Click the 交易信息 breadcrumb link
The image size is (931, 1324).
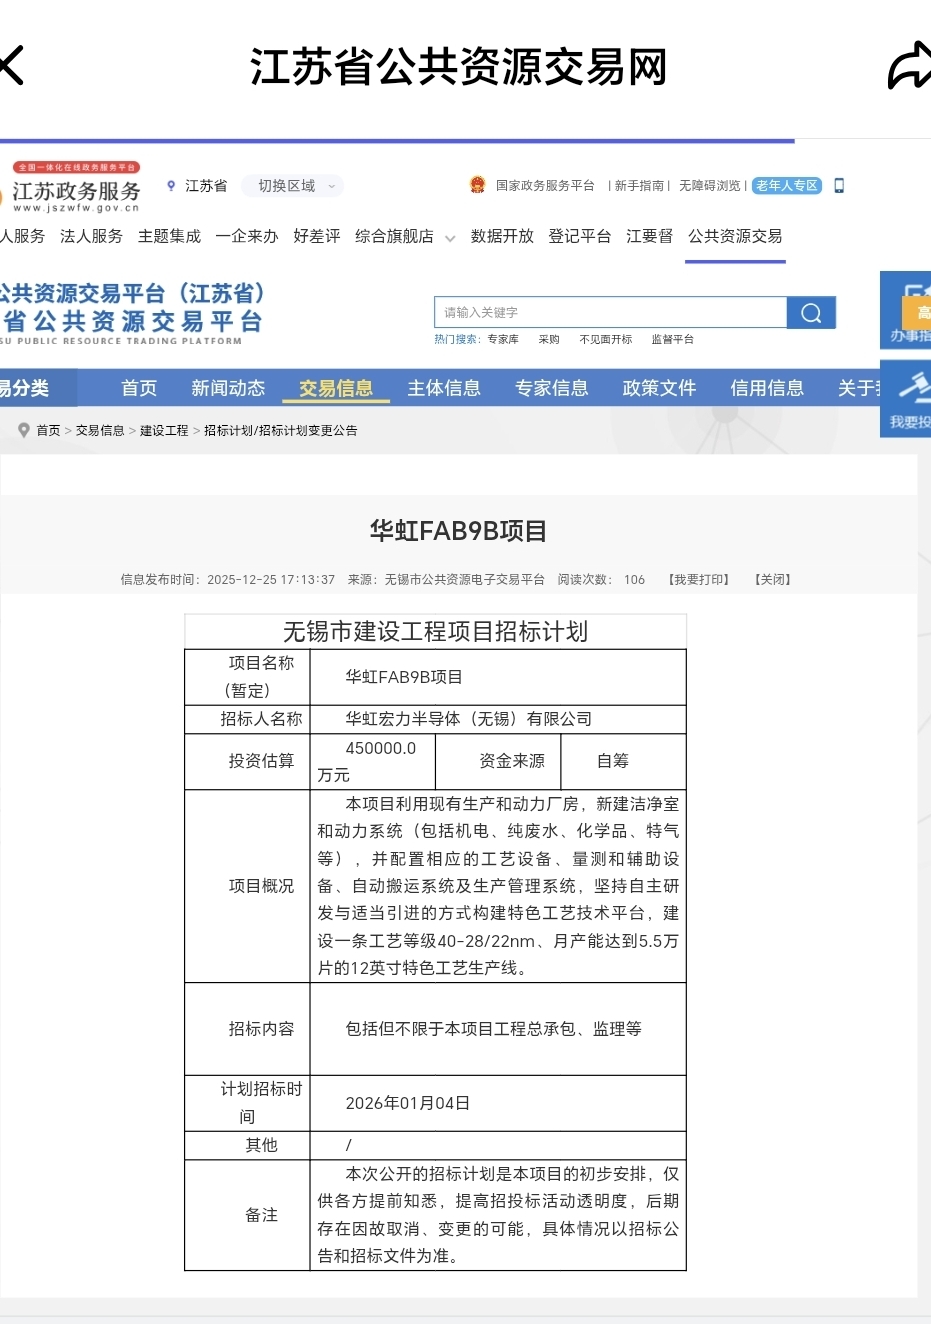100,431
